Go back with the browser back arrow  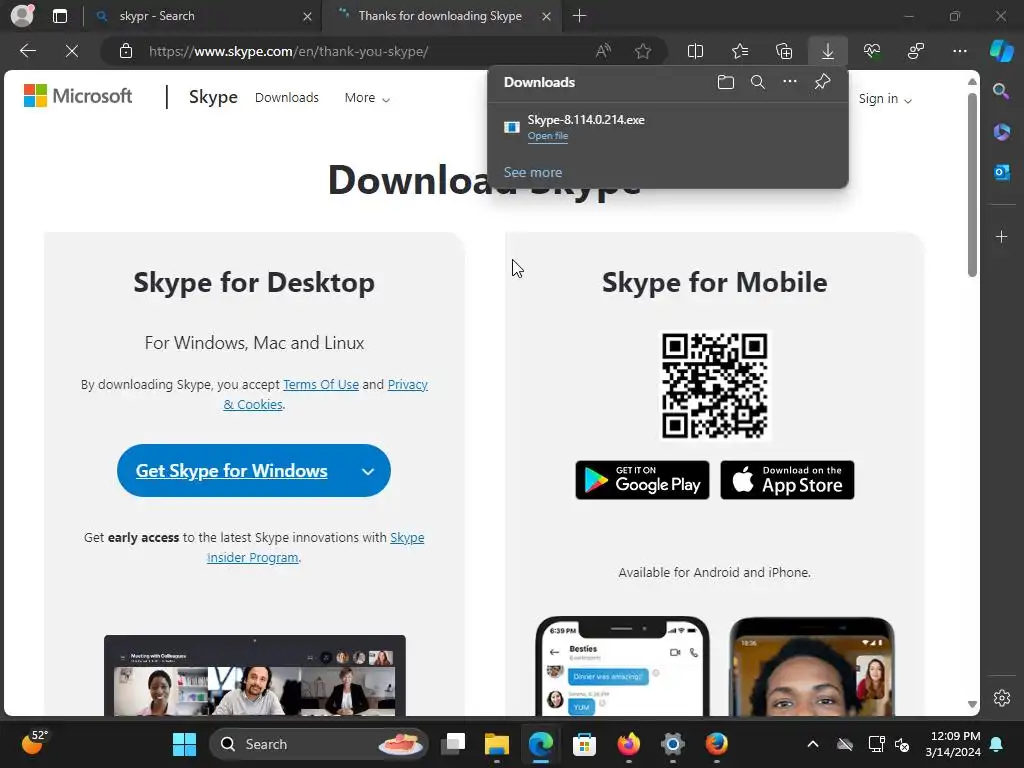[27, 51]
